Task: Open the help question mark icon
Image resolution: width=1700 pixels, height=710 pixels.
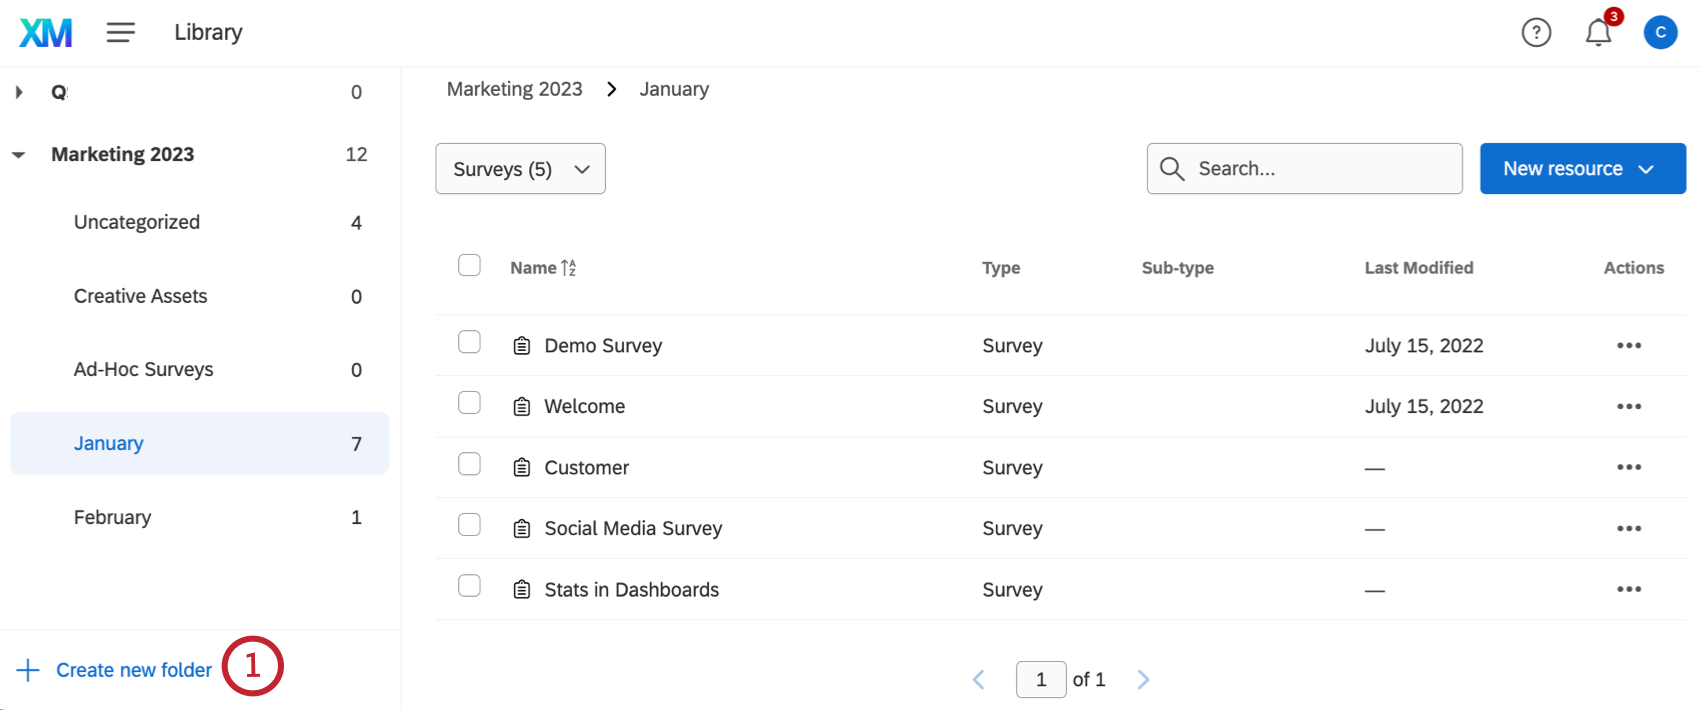Action: point(1536,33)
